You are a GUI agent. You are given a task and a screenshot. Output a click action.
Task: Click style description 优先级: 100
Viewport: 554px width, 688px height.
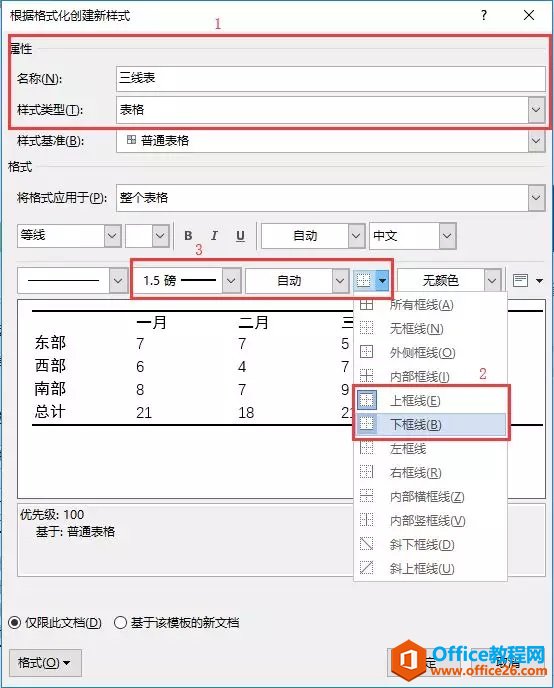52,514
